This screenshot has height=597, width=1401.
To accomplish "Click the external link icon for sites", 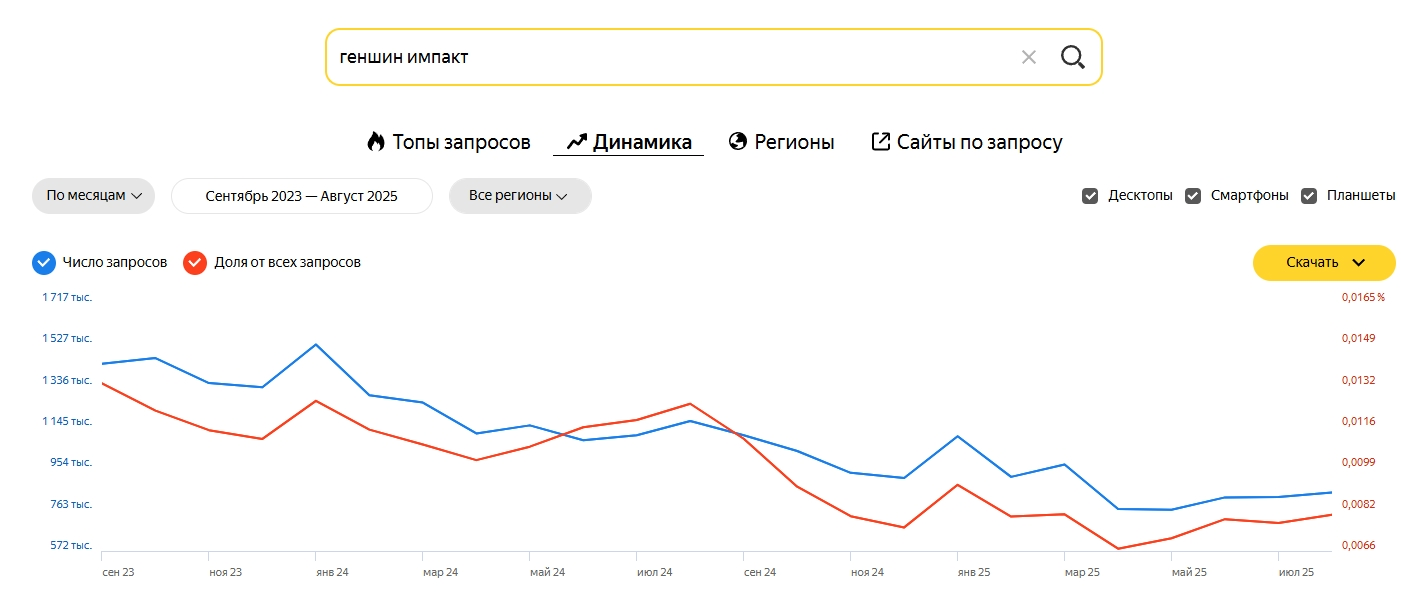I will pyautogui.click(x=880, y=142).
